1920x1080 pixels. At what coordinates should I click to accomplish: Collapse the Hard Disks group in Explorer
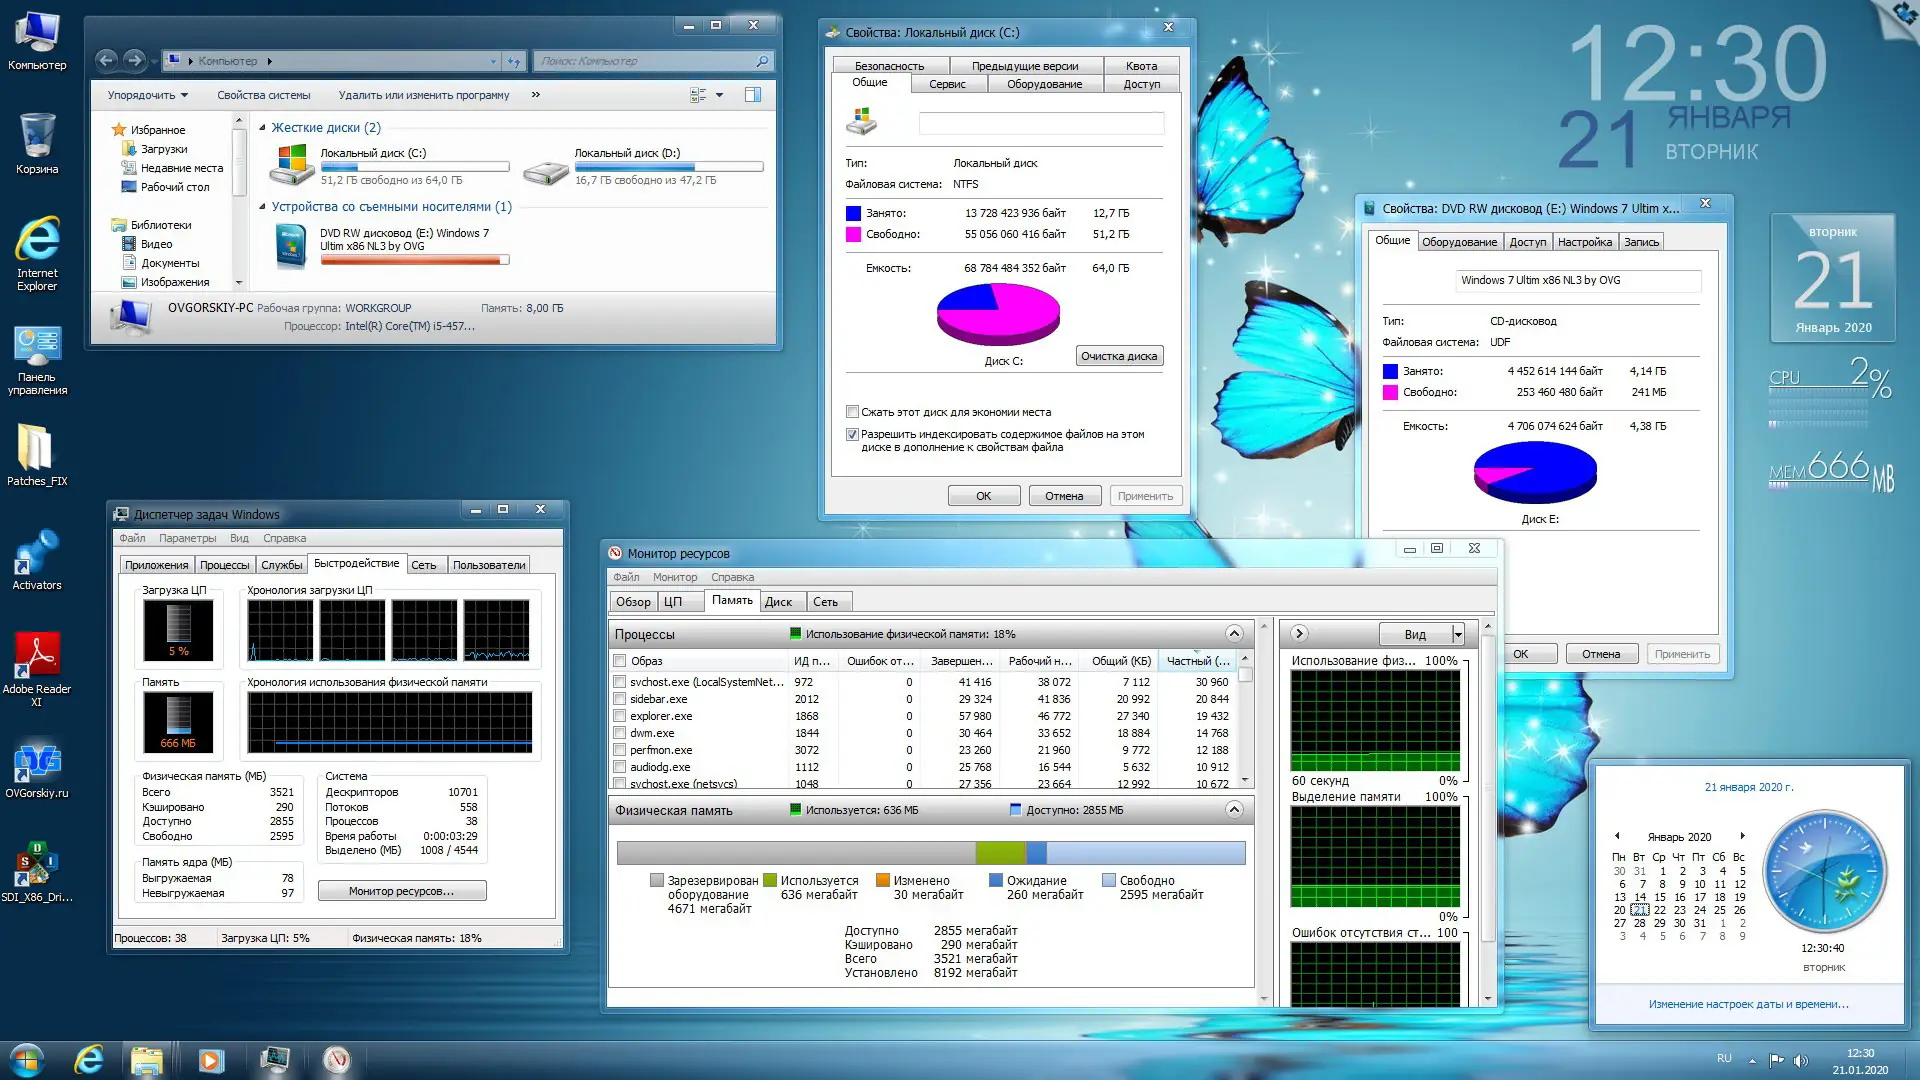(x=262, y=128)
